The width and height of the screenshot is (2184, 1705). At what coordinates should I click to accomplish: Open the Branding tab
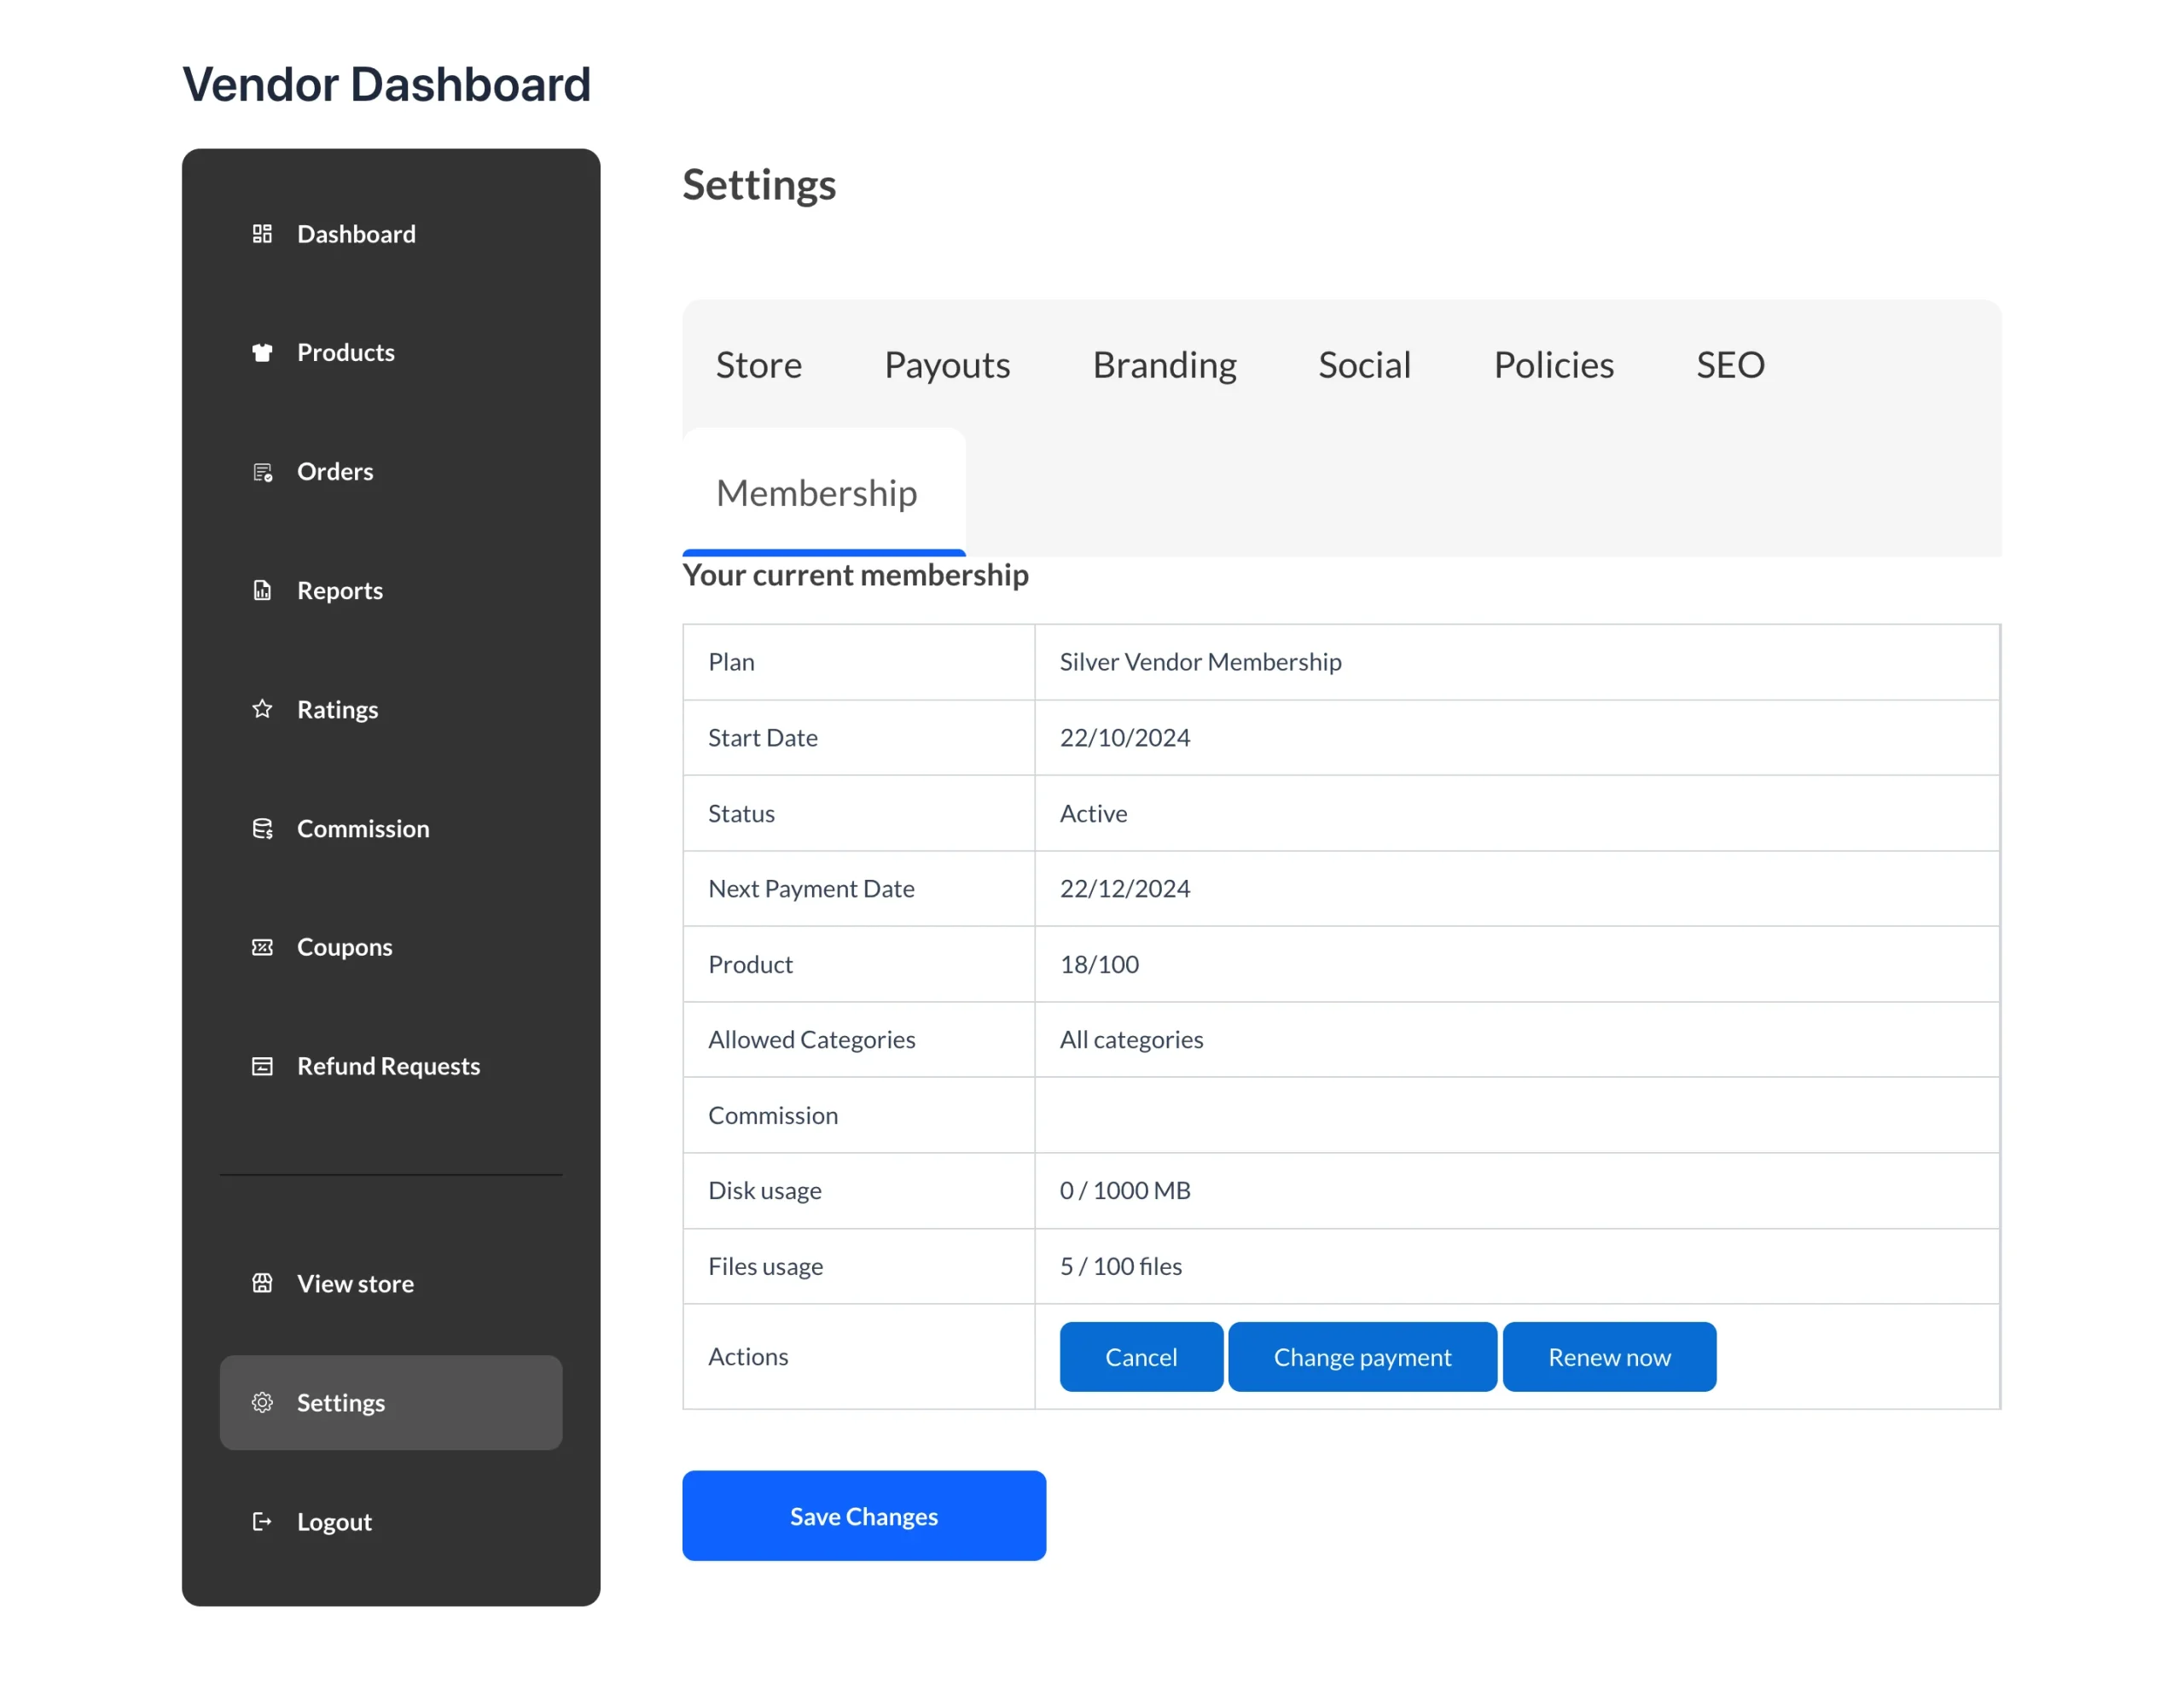[x=1164, y=365]
